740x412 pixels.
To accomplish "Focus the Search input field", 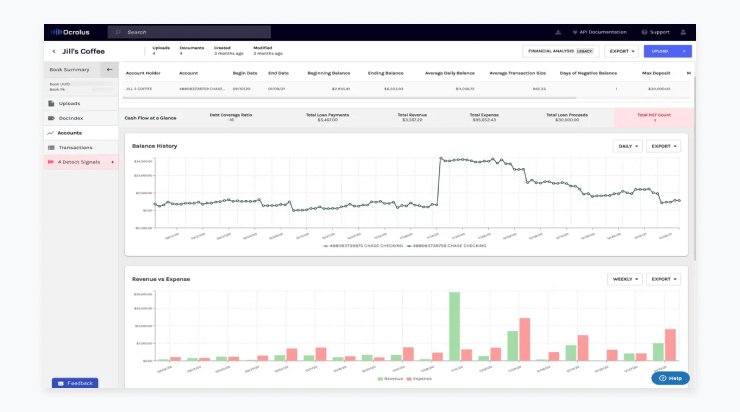I will tap(189, 32).
